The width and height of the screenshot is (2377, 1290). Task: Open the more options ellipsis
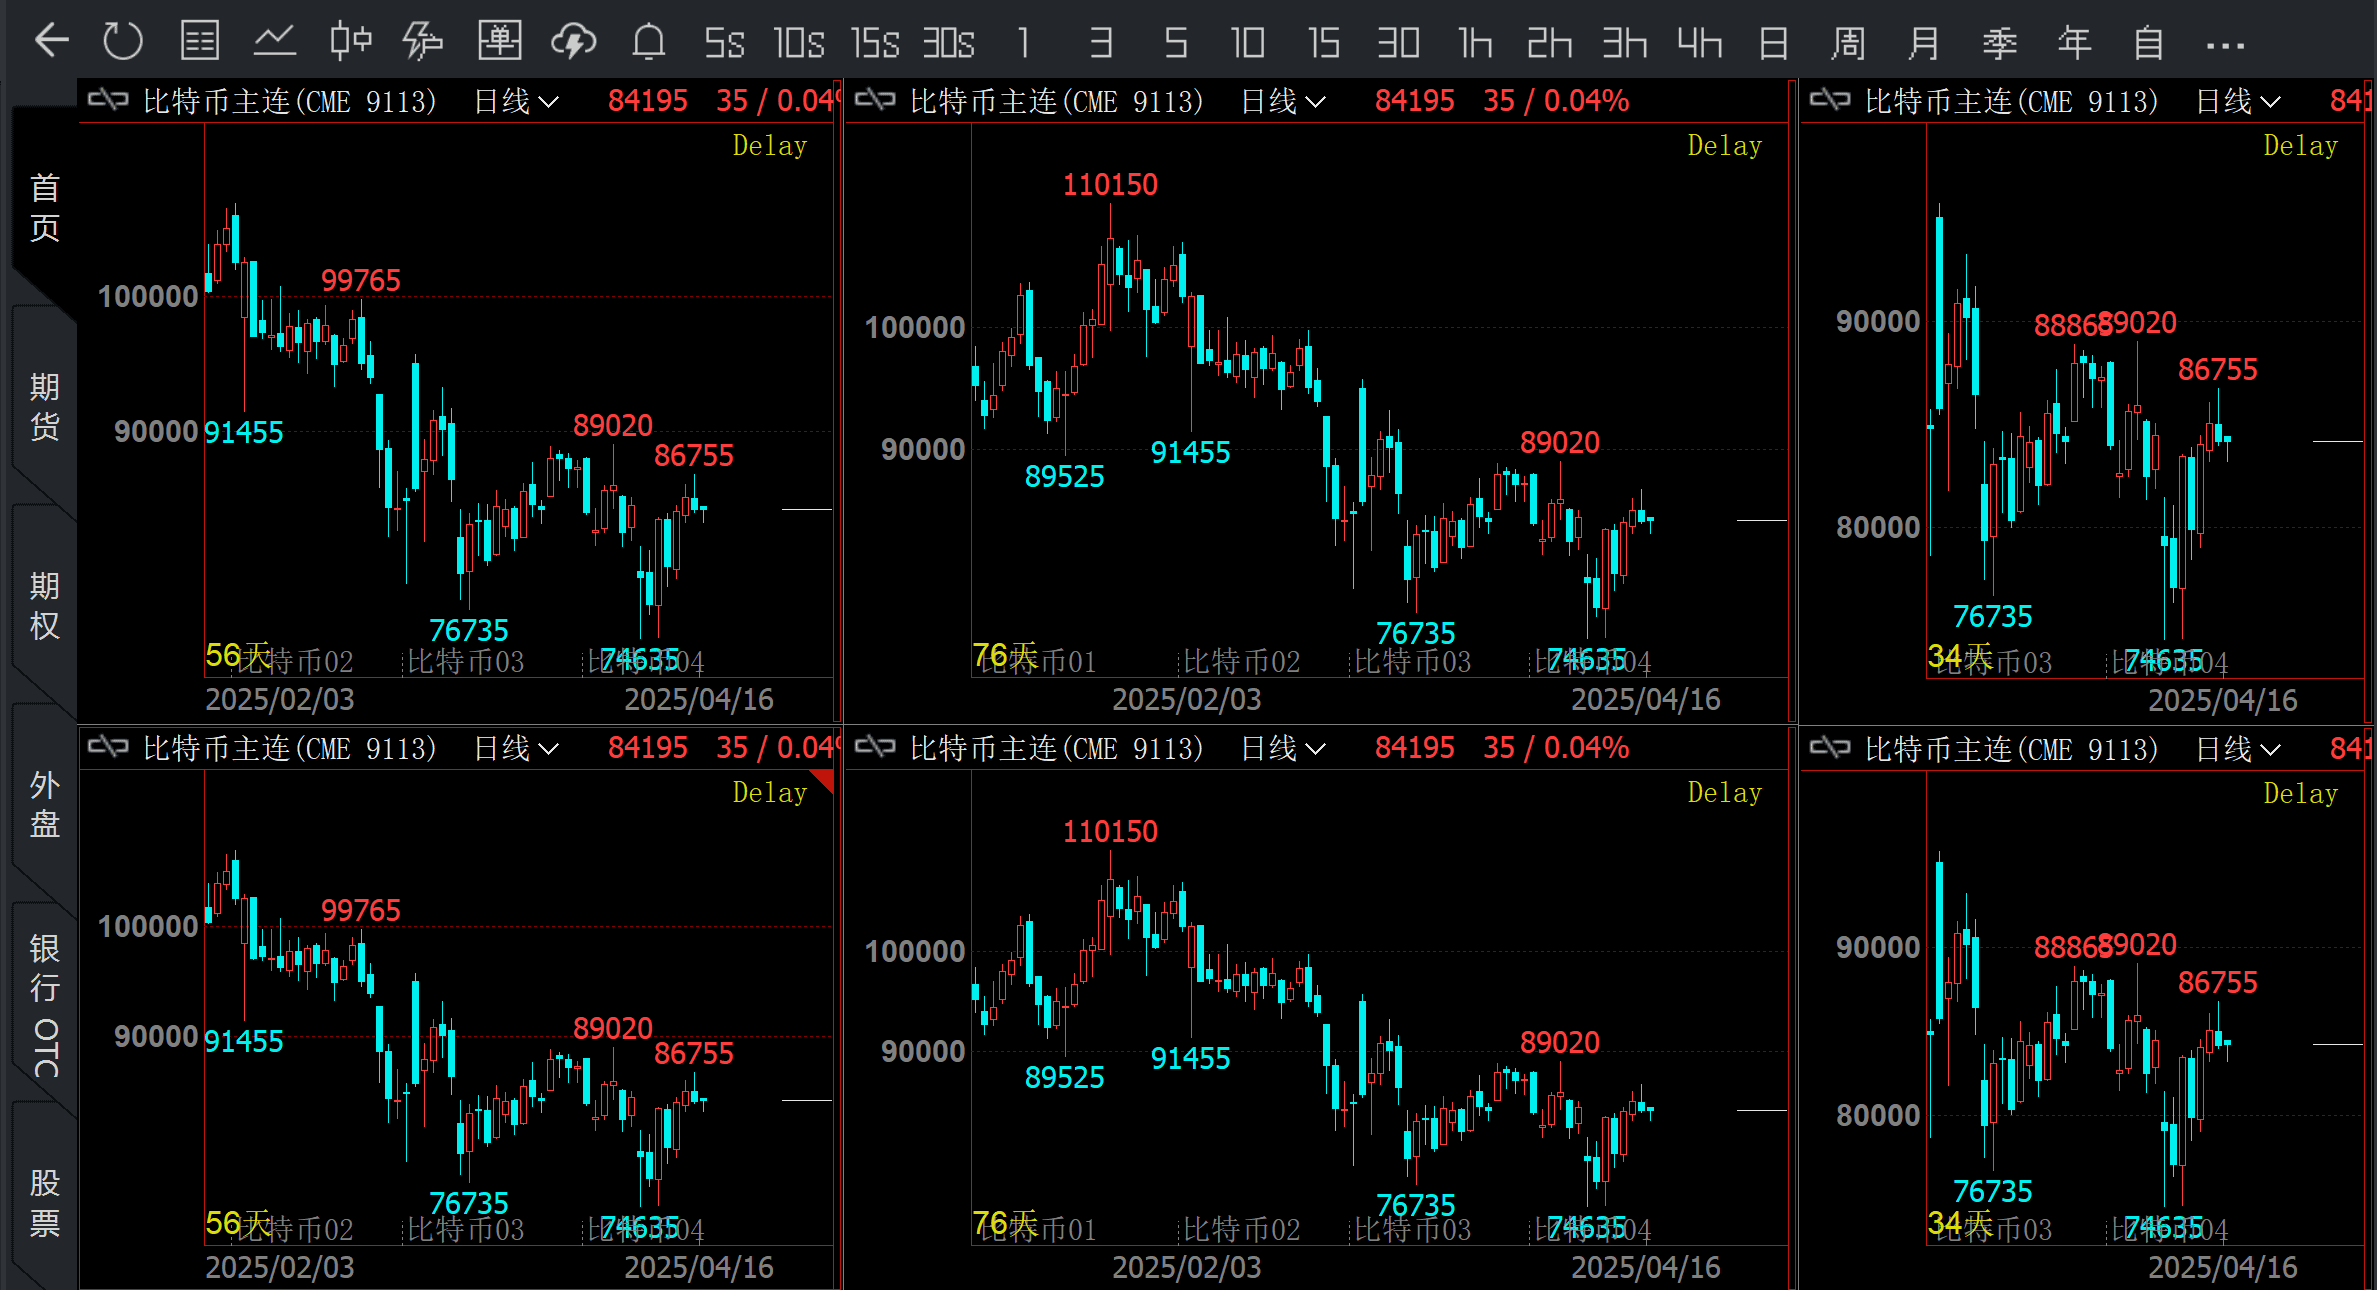click(x=2224, y=45)
